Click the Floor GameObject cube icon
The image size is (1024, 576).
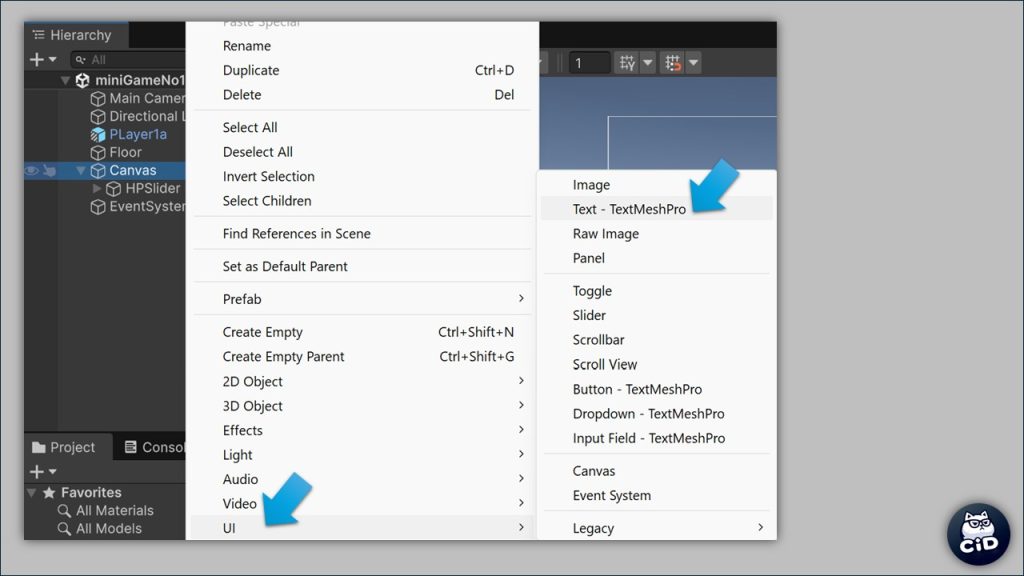click(x=98, y=153)
